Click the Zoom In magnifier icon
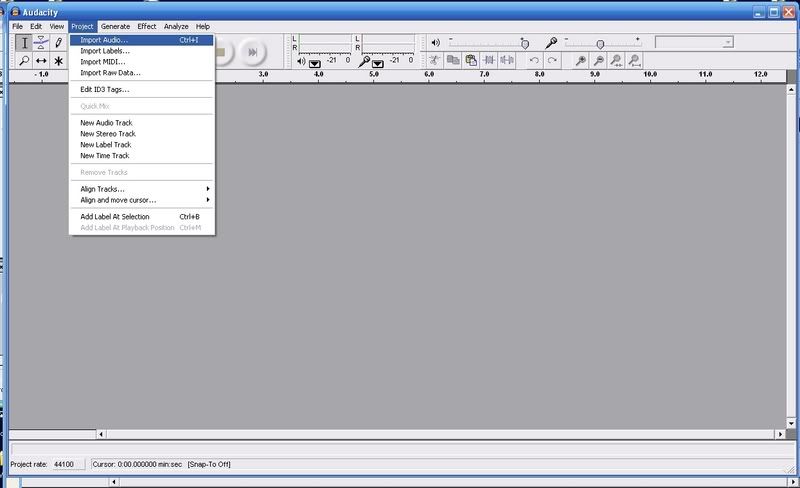The image size is (800, 488). tap(581, 61)
